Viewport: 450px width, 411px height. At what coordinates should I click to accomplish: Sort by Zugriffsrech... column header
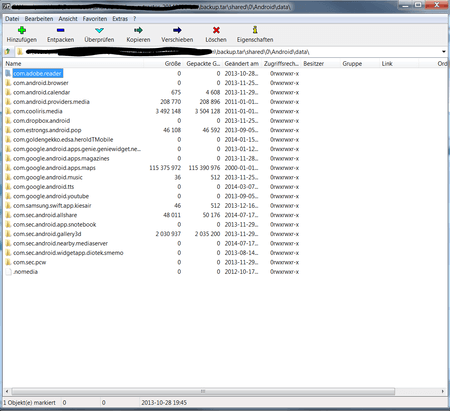click(x=281, y=63)
